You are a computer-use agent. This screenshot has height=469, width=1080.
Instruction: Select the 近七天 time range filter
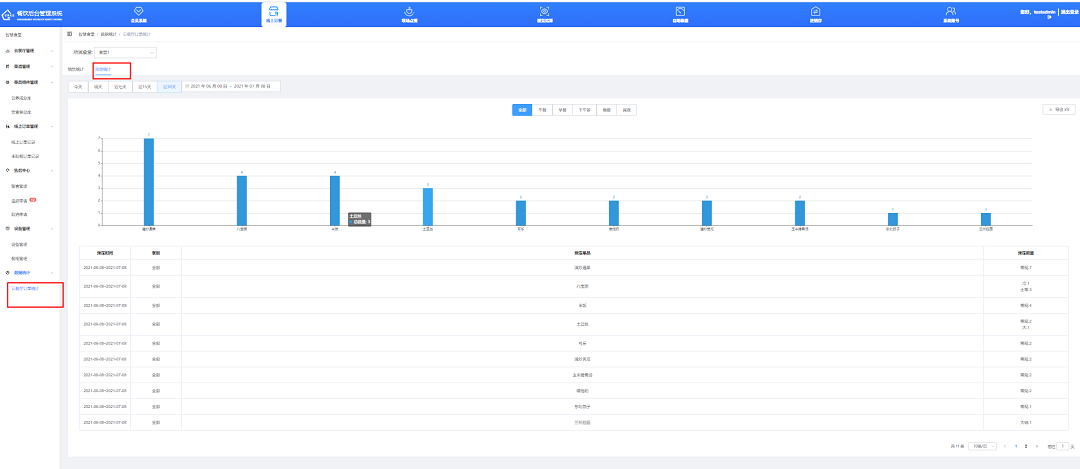click(x=121, y=87)
